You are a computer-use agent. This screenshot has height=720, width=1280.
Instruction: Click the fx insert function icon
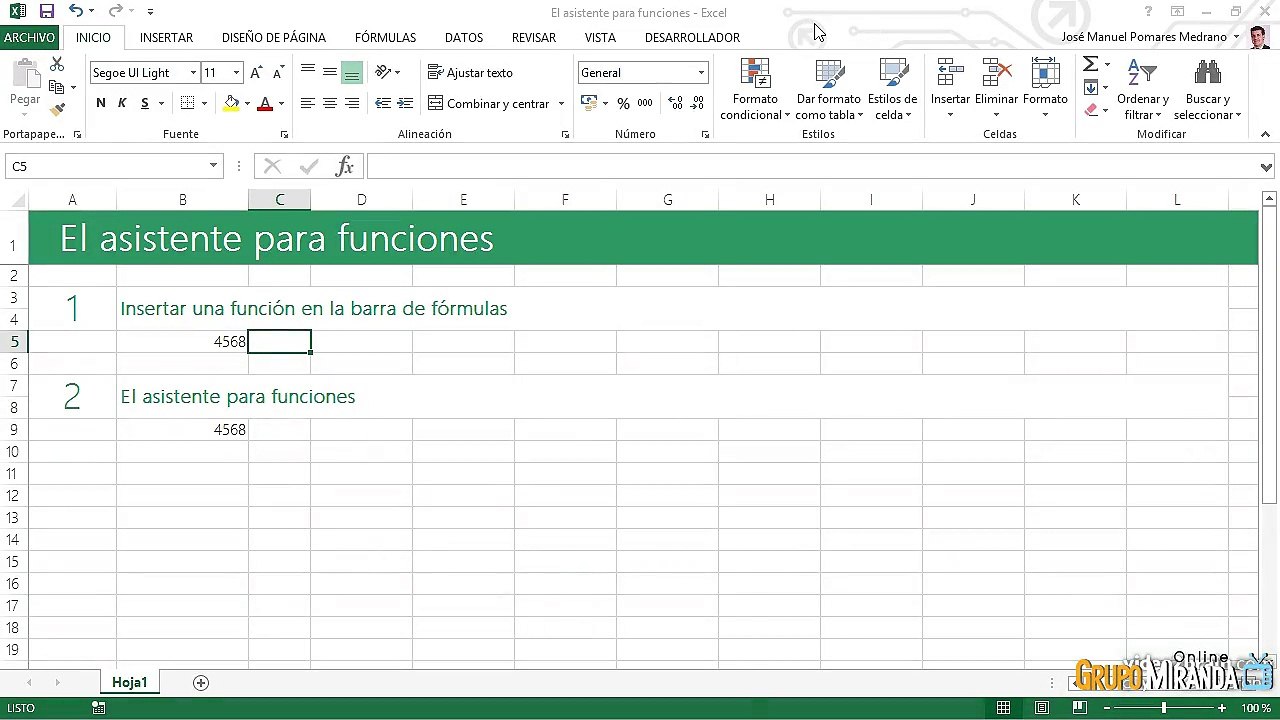(344, 167)
